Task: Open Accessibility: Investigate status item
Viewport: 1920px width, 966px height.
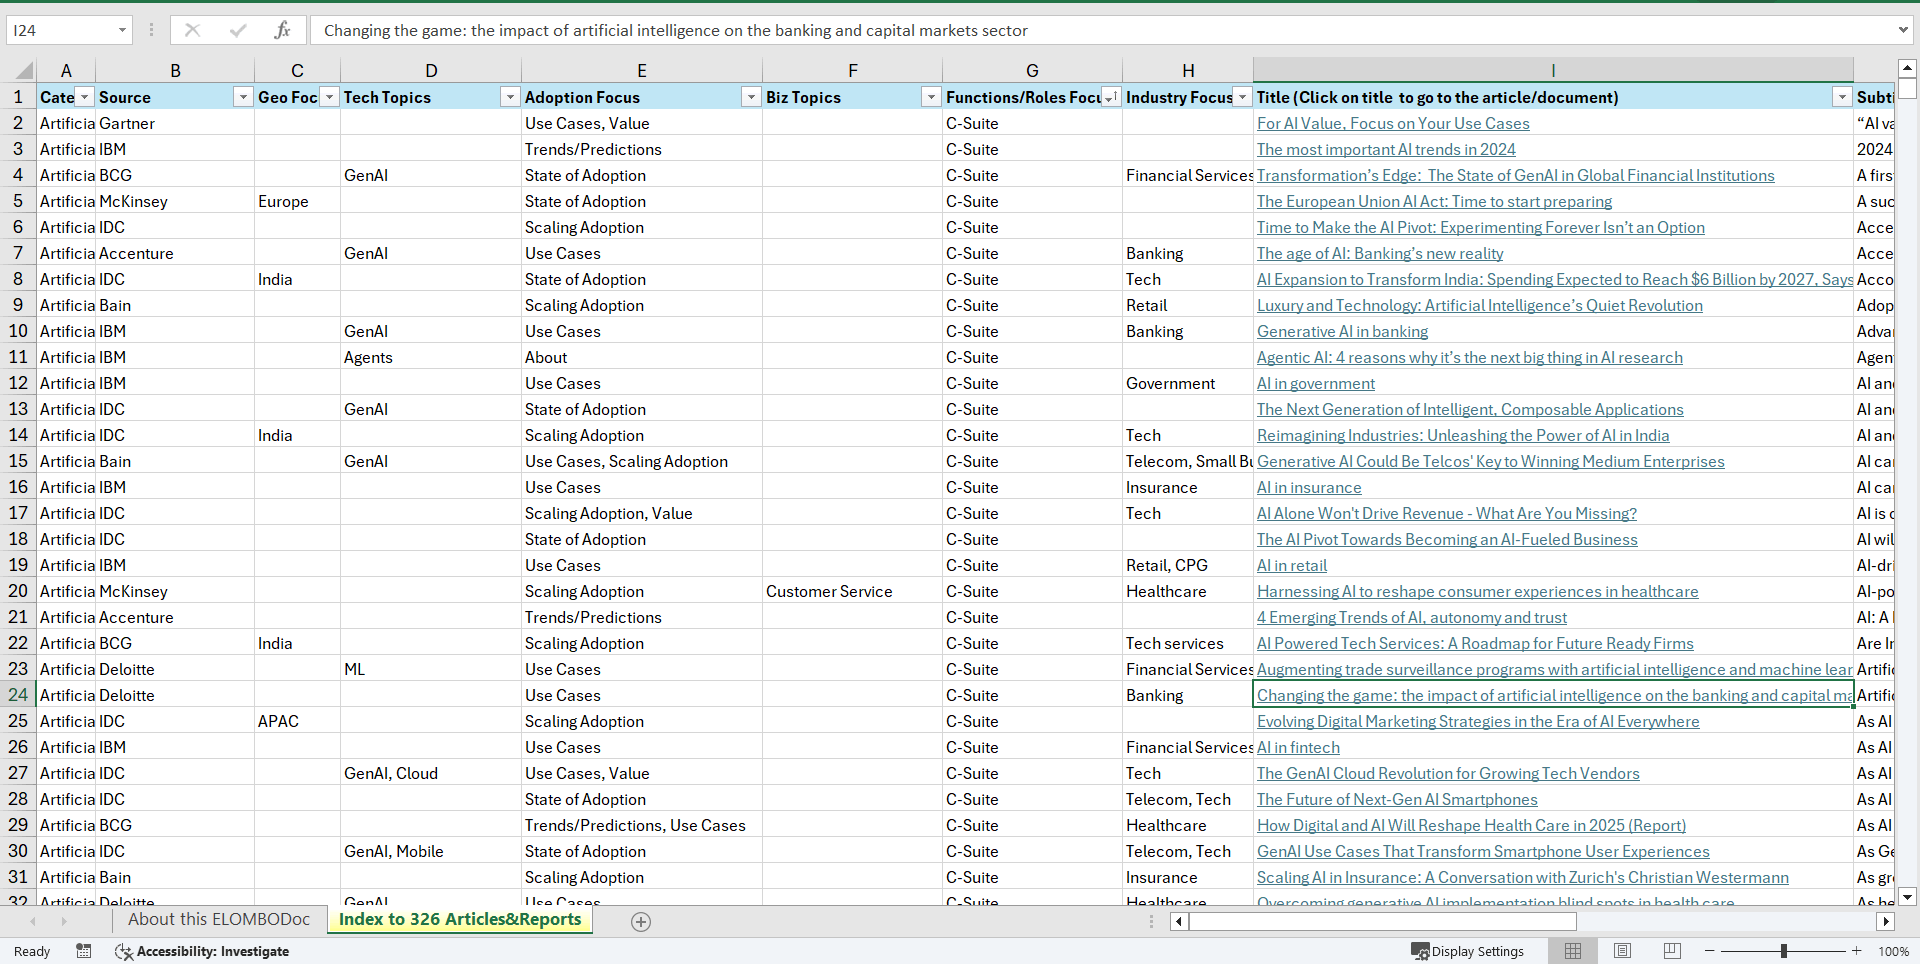Action: 202,951
